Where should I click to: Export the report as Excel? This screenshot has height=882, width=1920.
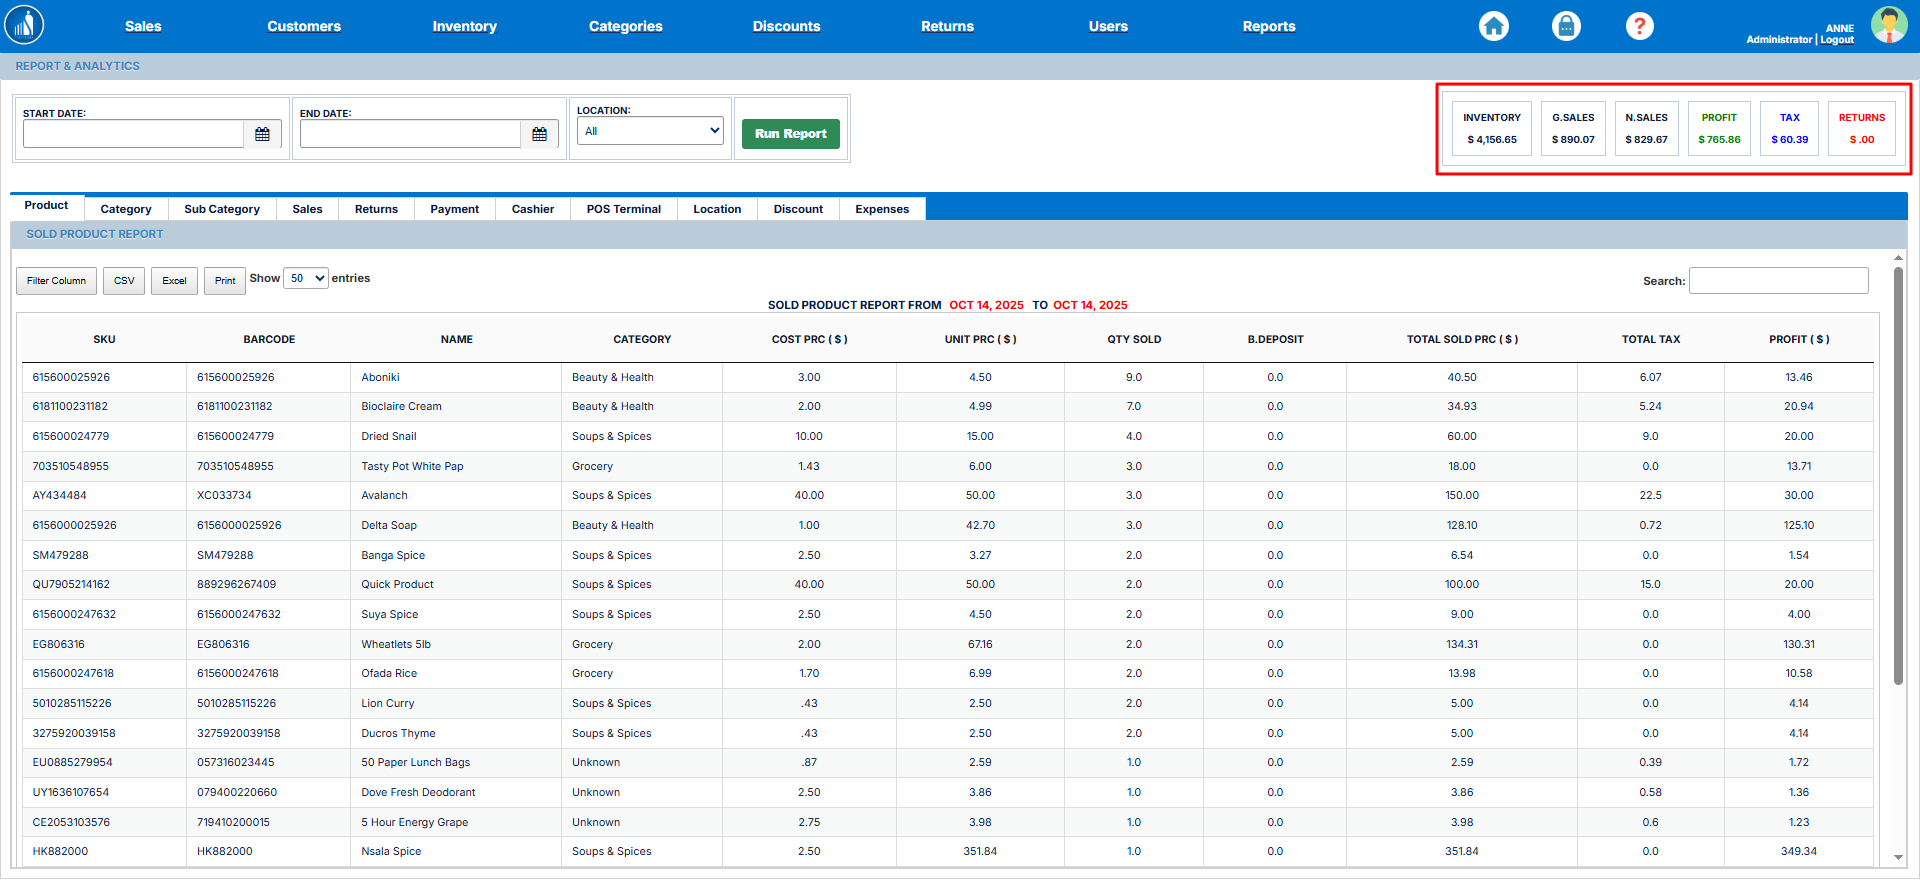coord(174,281)
